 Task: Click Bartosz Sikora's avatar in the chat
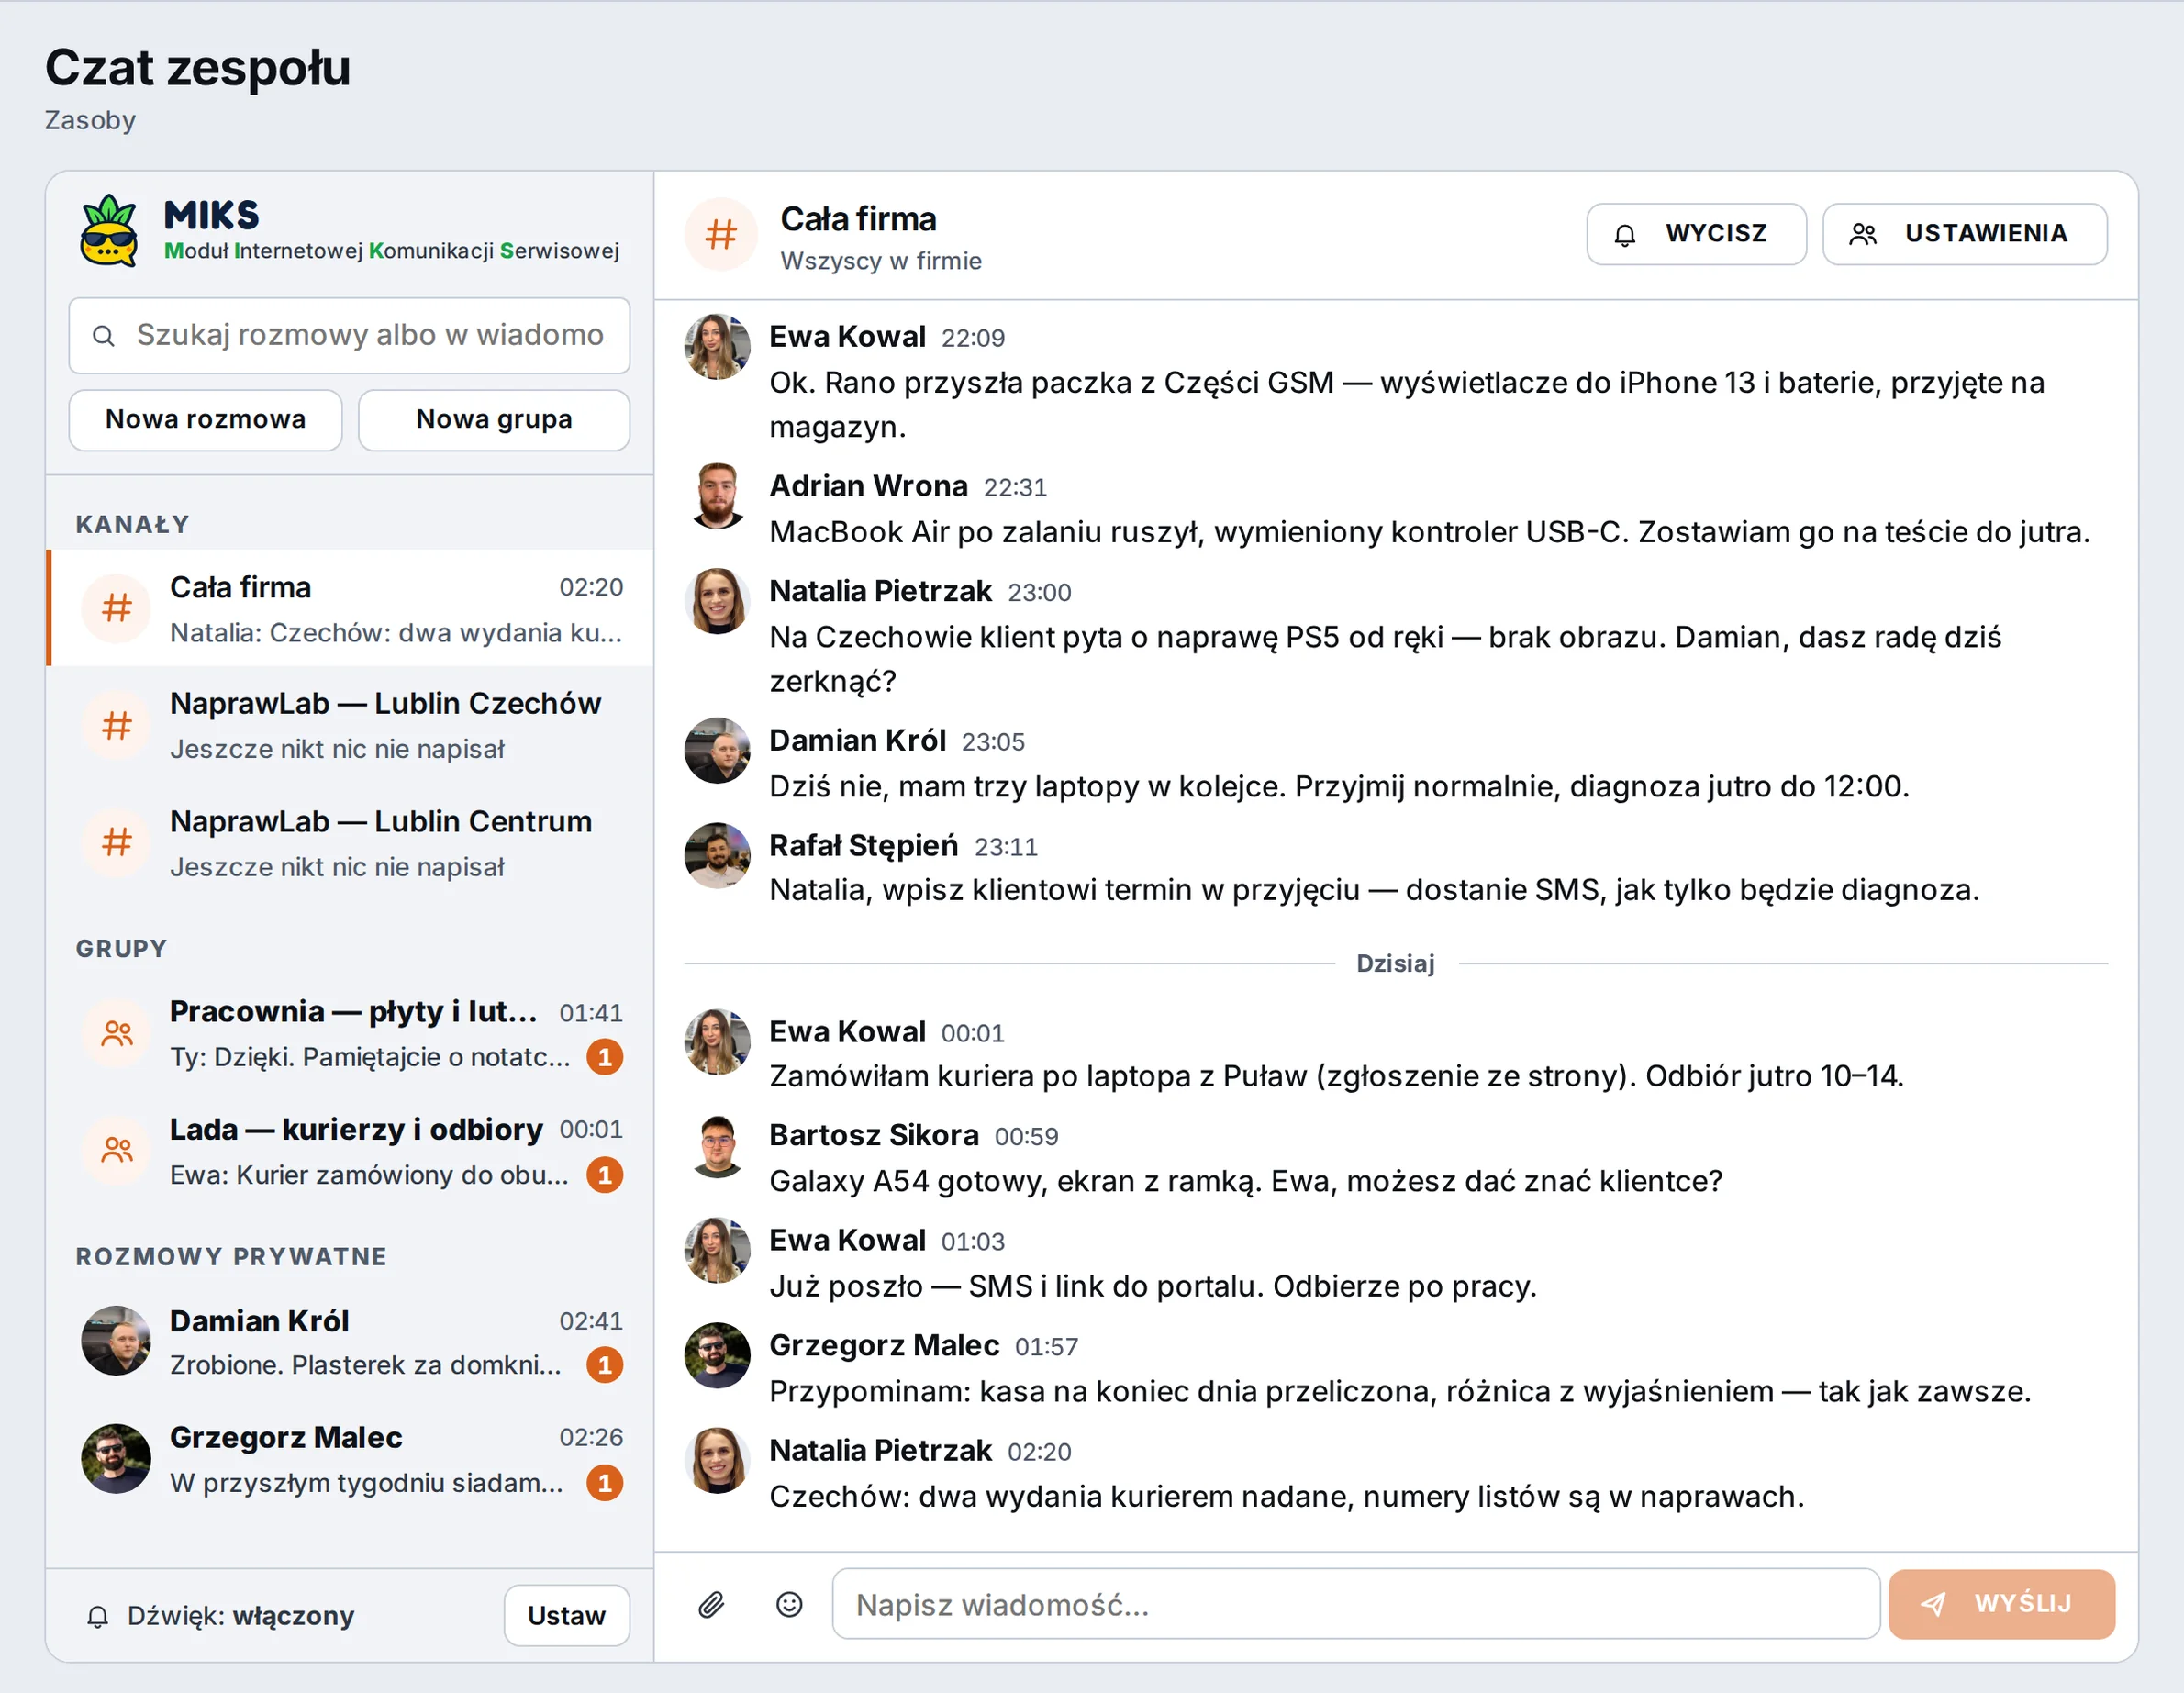pos(717,1146)
